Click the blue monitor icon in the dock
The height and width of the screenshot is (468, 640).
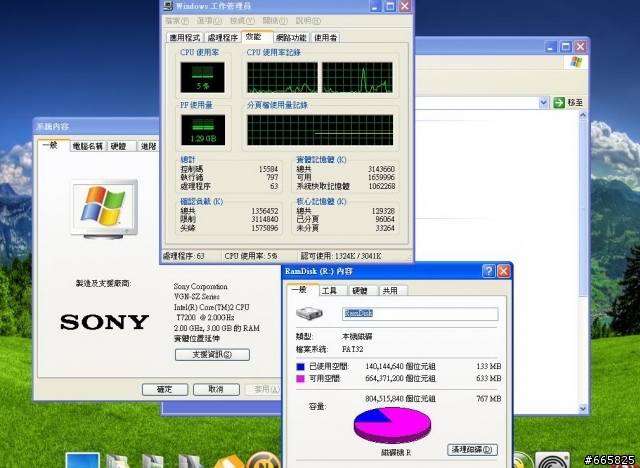pyautogui.click(x=82, y=460)
